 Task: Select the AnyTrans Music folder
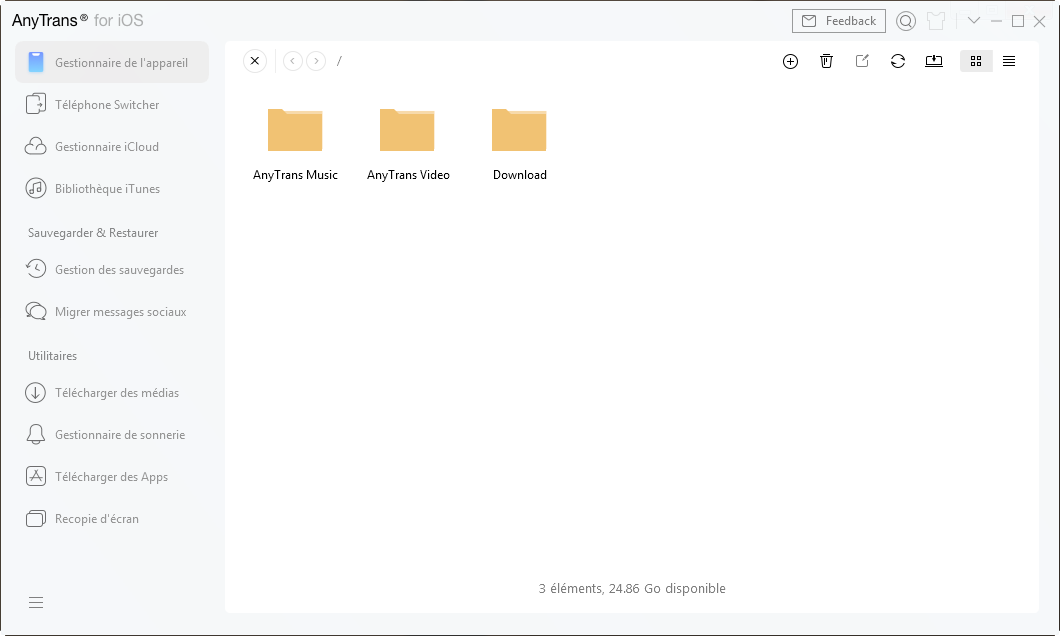click(x=295, y=144)
